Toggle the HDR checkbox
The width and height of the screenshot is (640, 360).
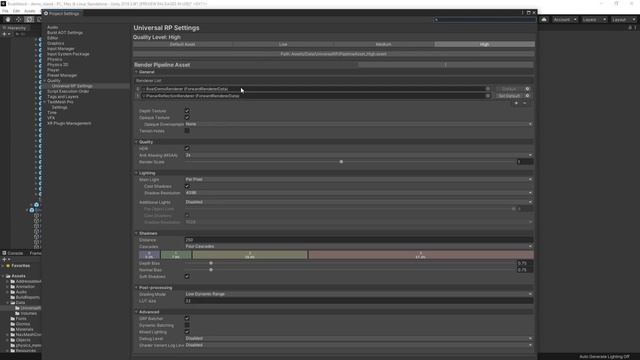tap(187, 149)
